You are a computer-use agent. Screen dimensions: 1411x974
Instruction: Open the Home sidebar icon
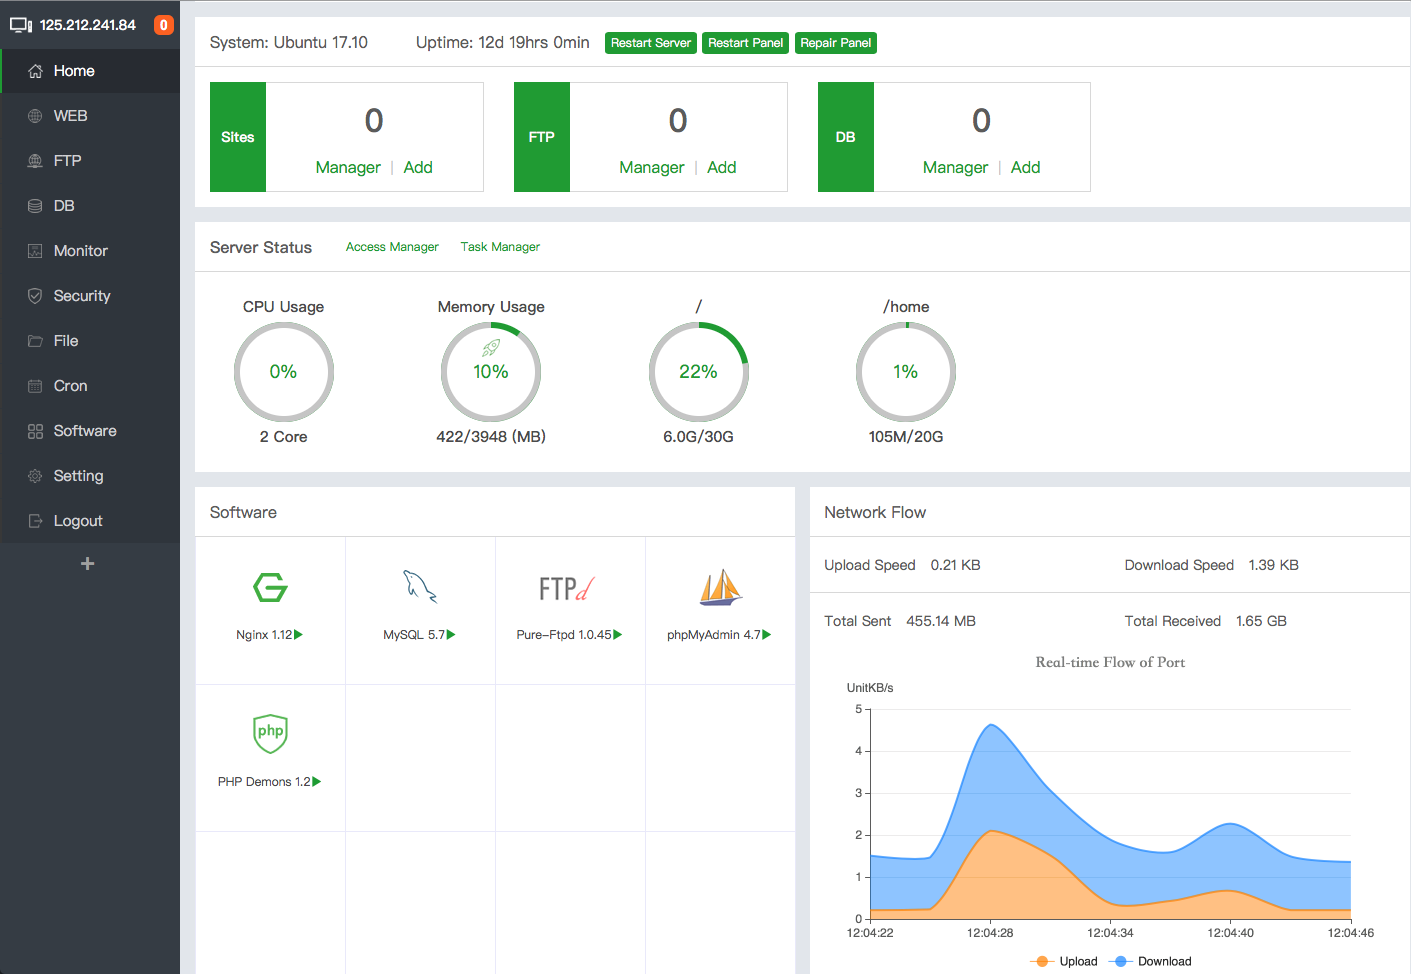[x=35, y=71]
